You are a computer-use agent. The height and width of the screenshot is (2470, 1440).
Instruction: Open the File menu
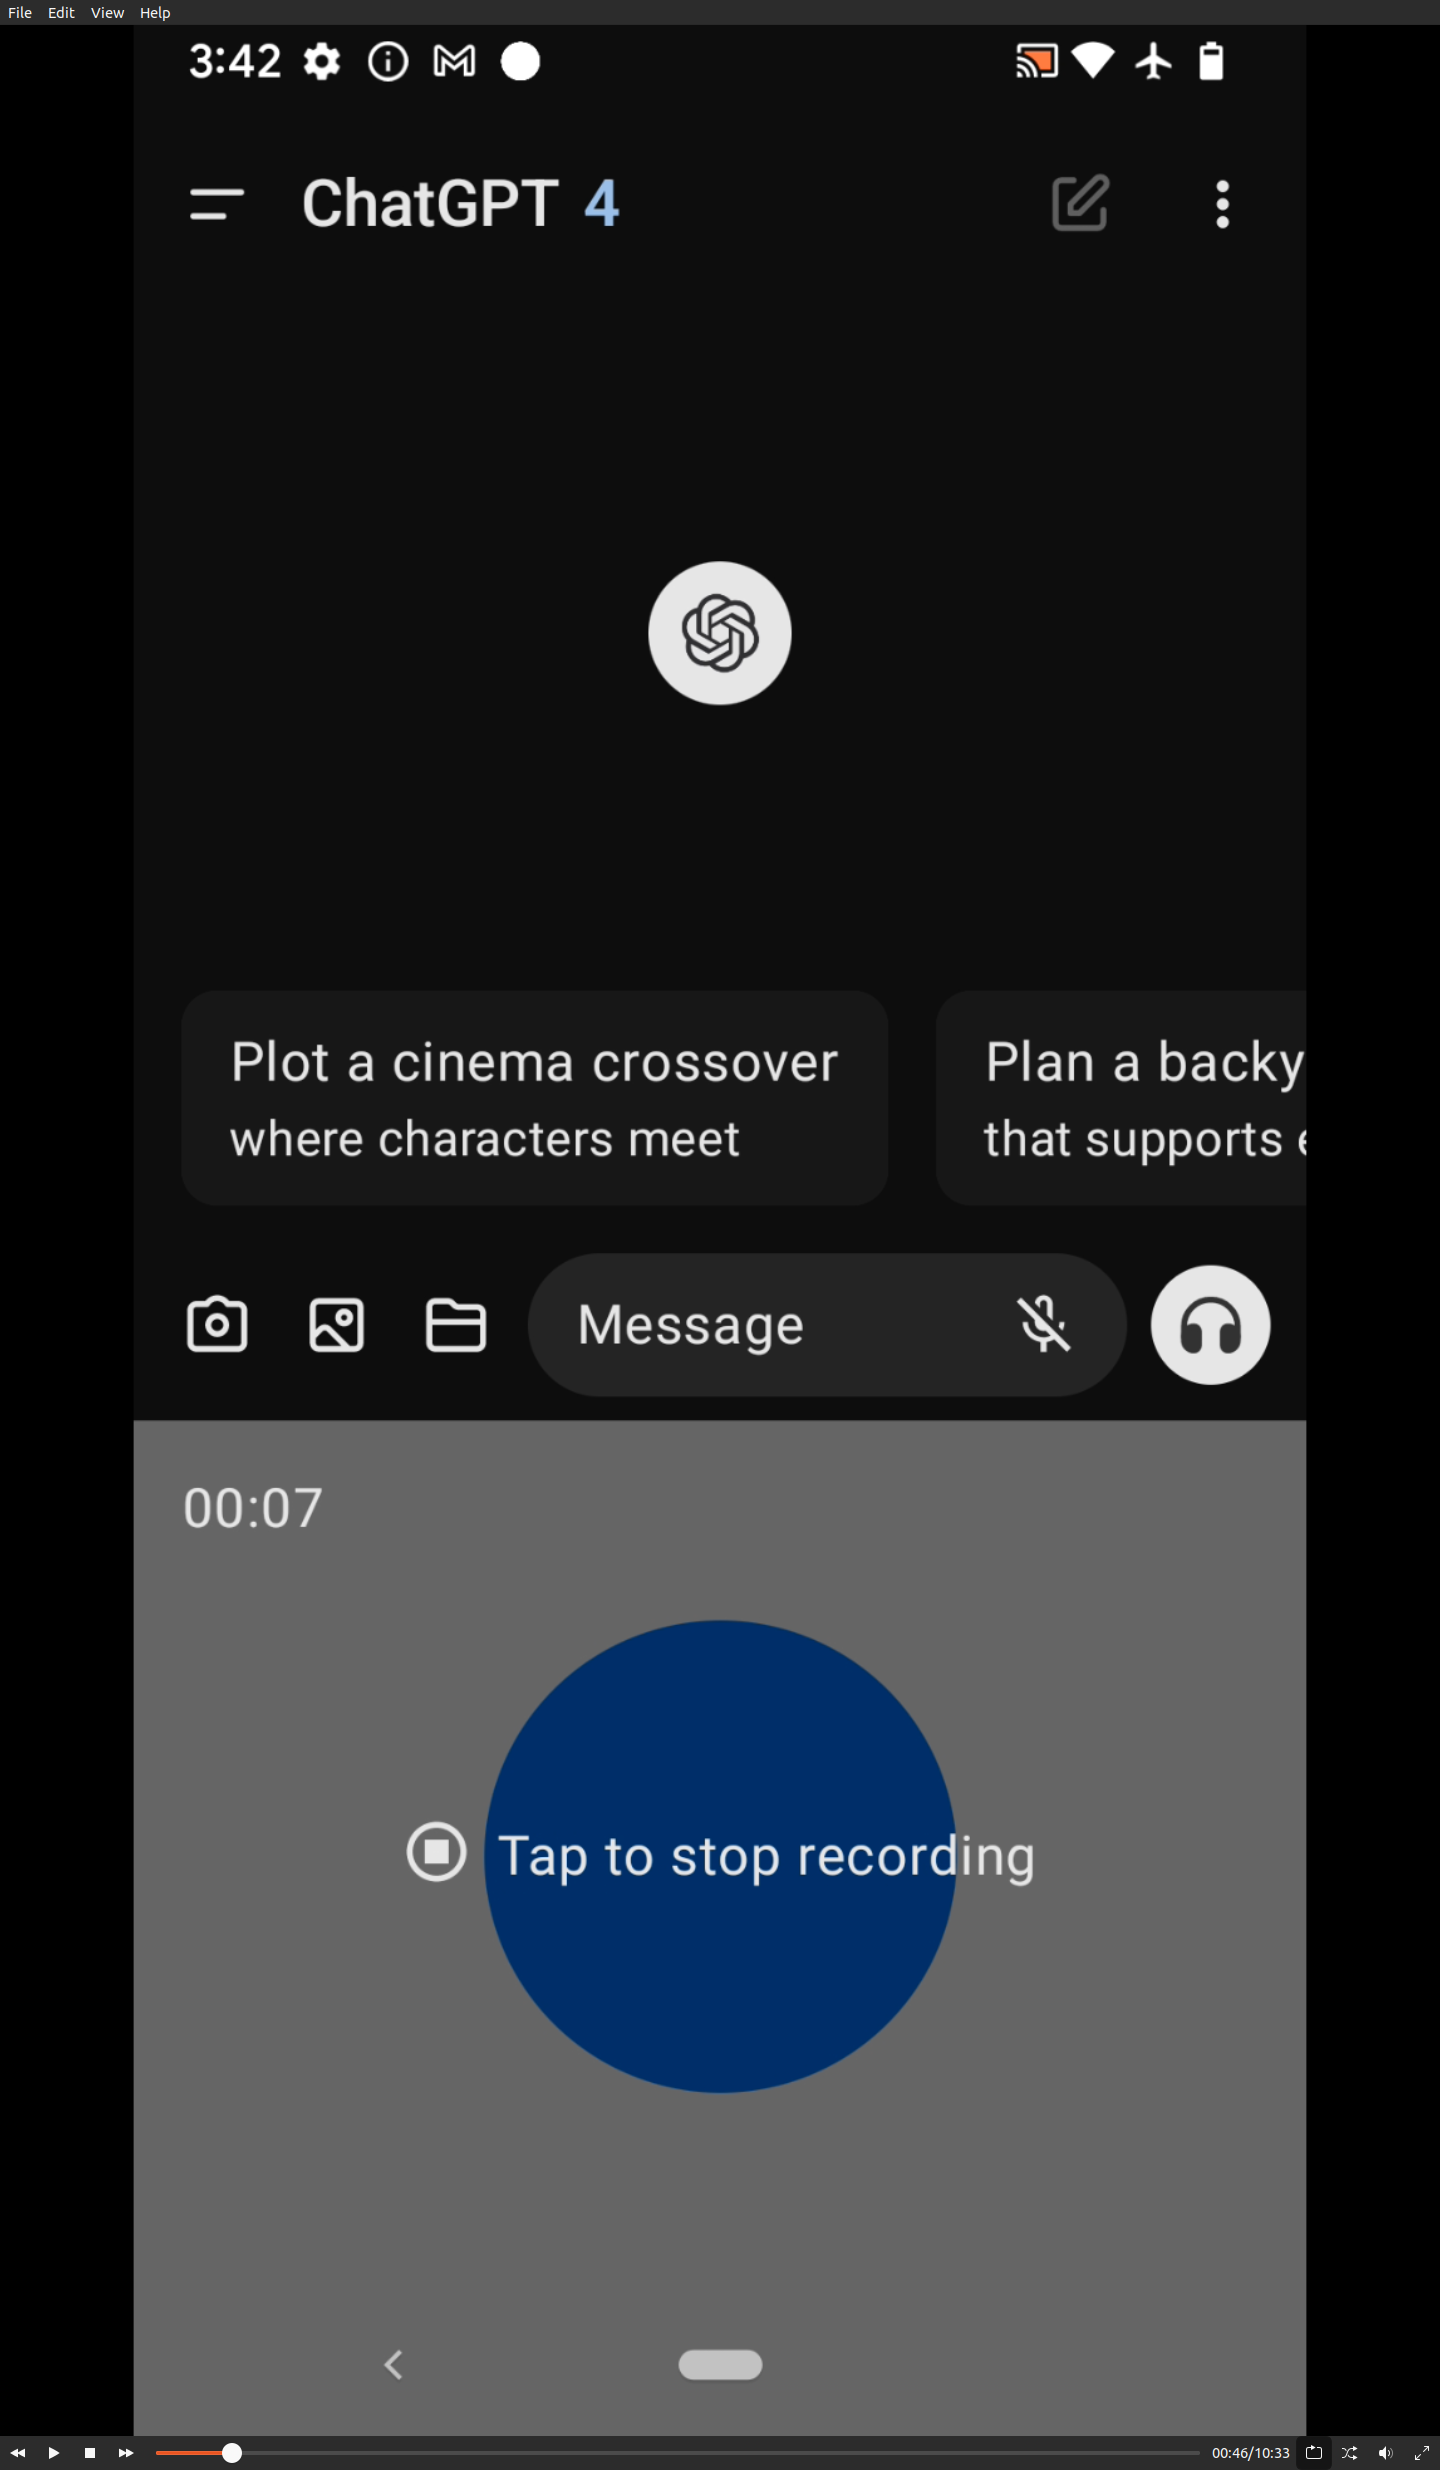20,12
